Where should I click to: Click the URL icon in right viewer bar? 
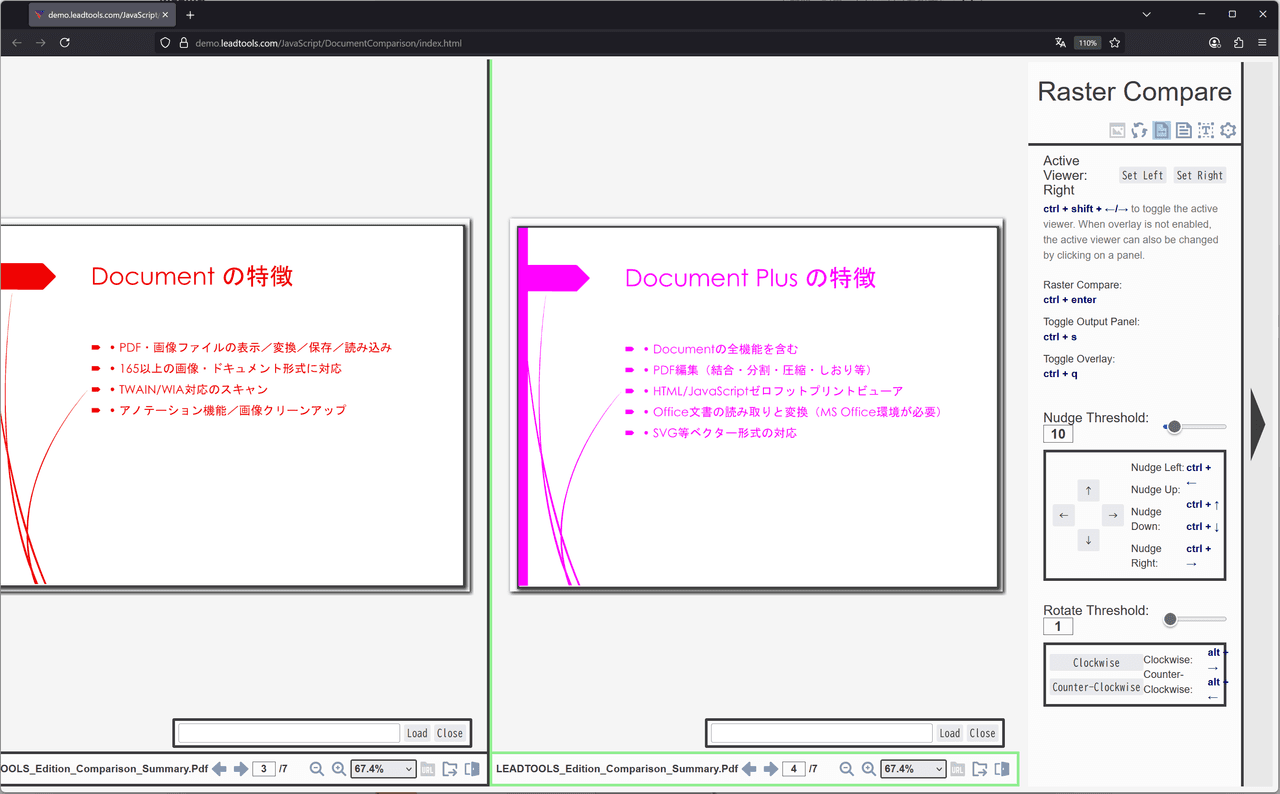958,769
